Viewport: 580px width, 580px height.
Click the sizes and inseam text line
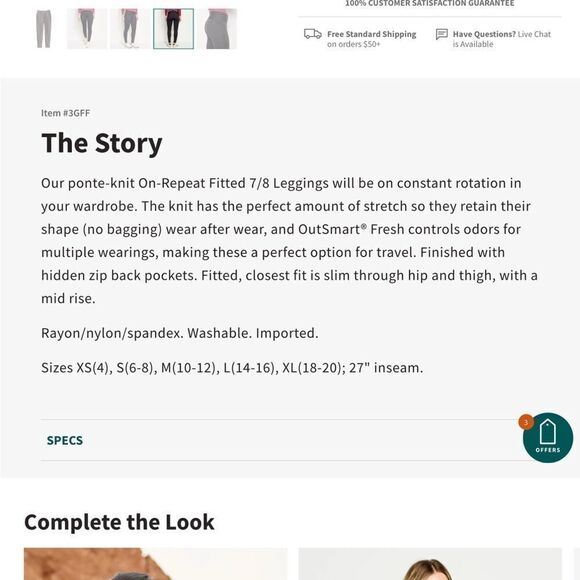point(232,368)
